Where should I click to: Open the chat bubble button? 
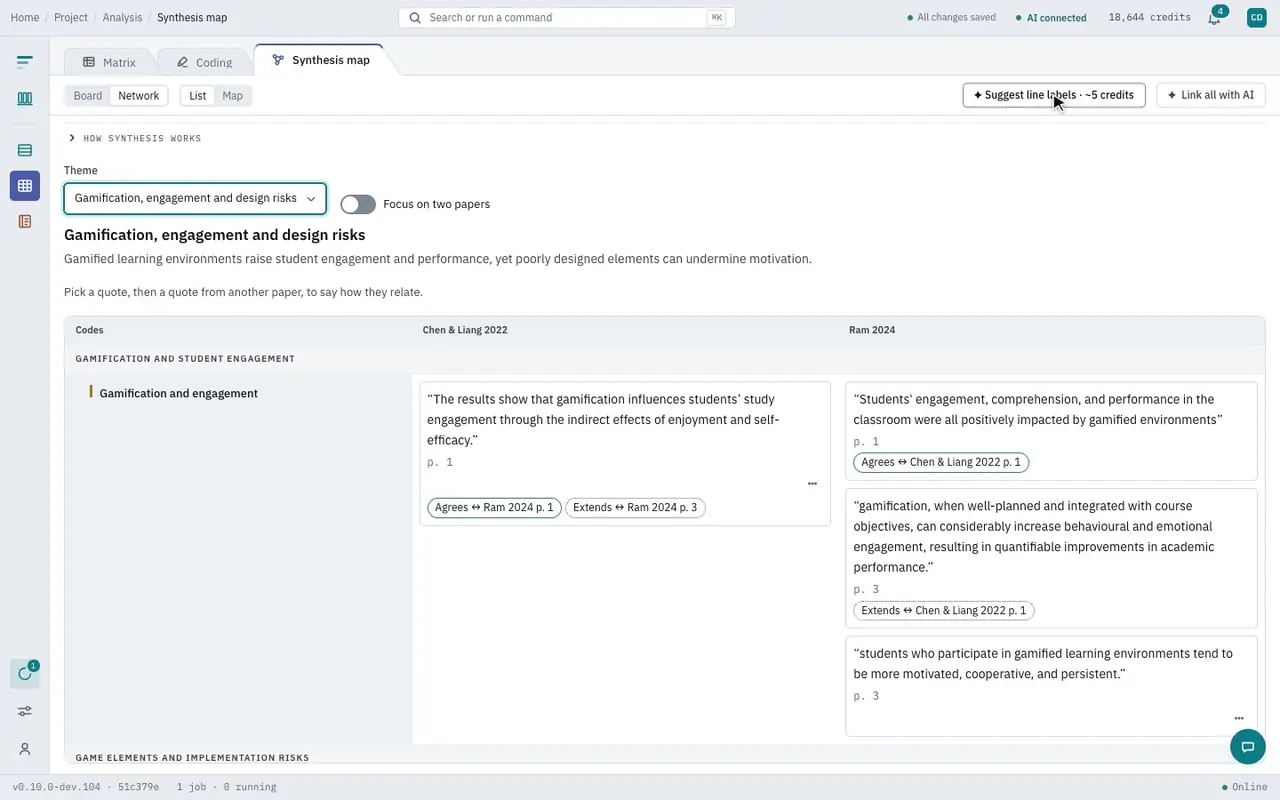pos(1248,746)
